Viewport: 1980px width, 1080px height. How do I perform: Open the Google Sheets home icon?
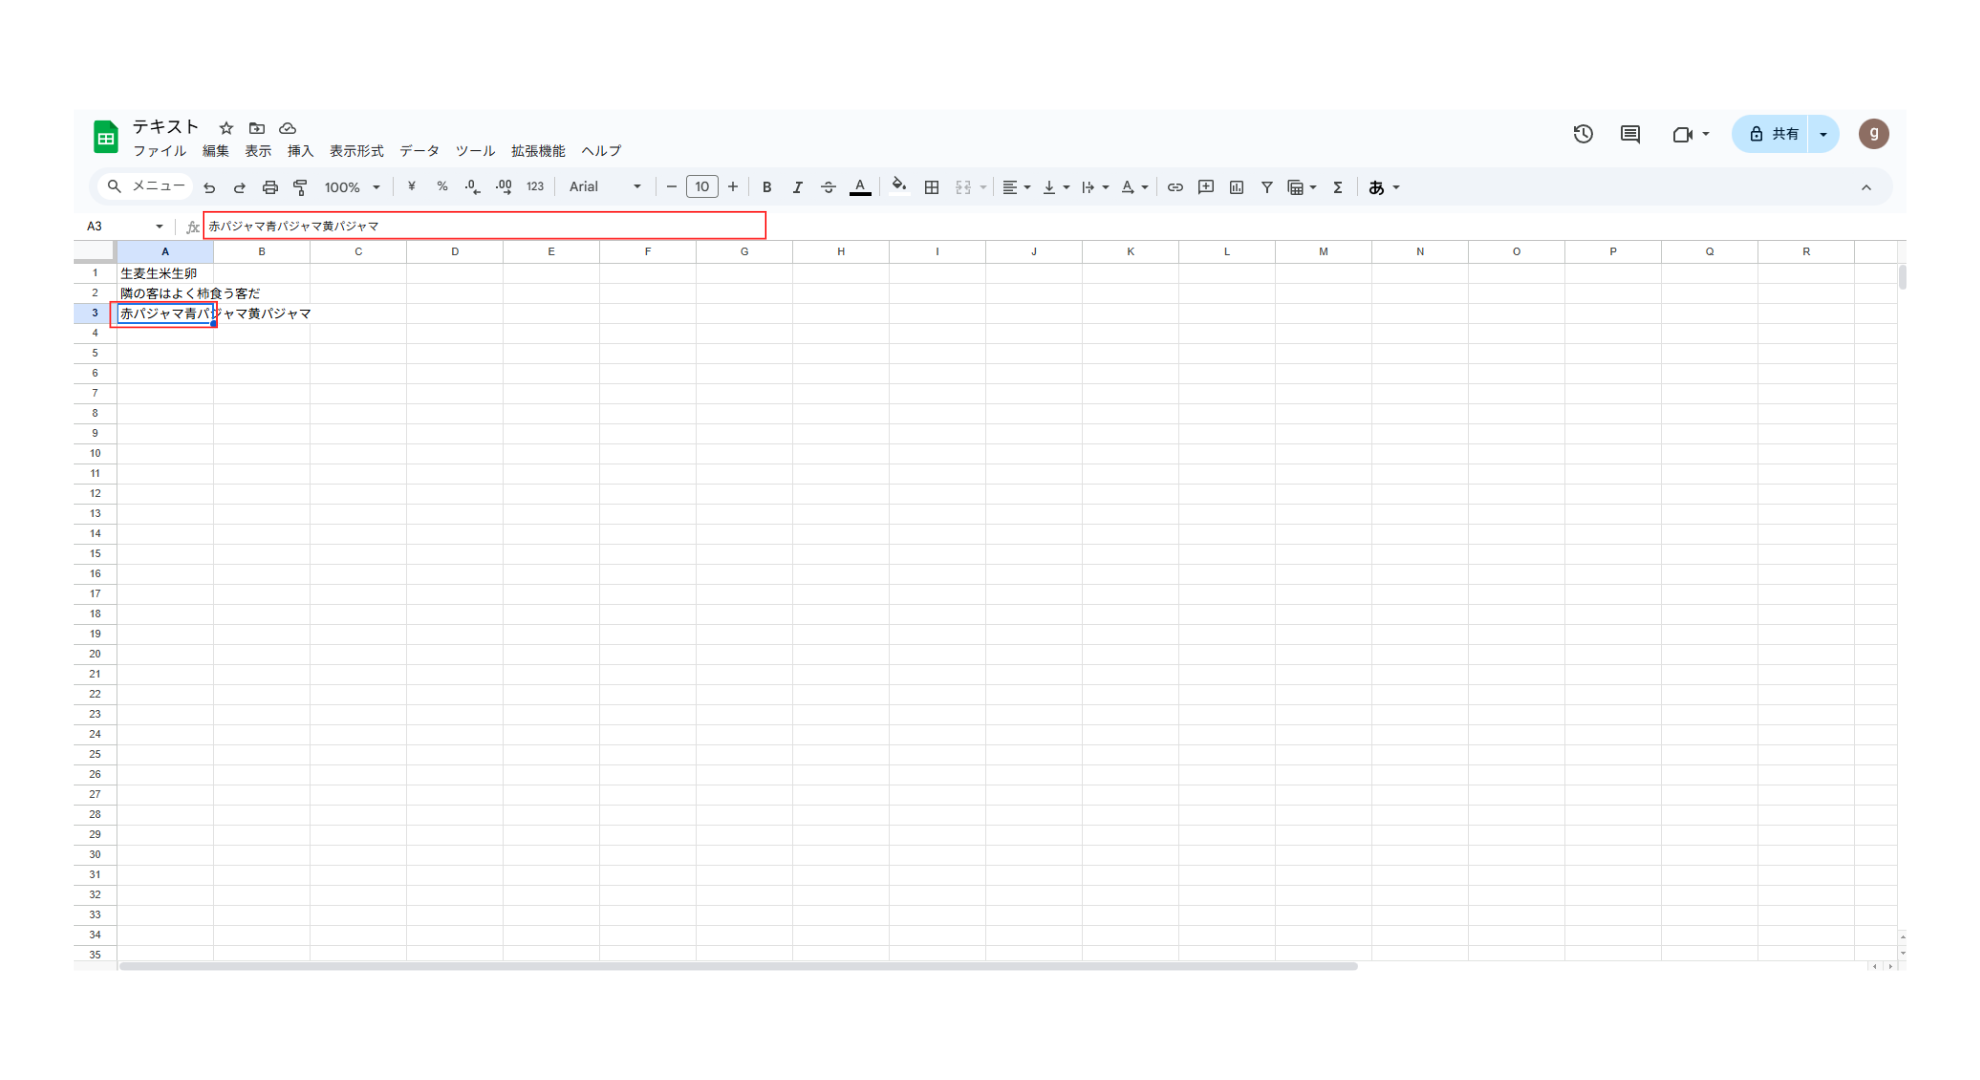pyautogui.click(x=105, y=137)
